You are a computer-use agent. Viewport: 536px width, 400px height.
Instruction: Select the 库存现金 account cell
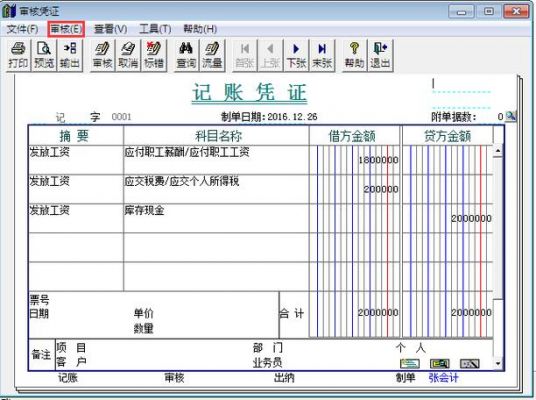216,218
